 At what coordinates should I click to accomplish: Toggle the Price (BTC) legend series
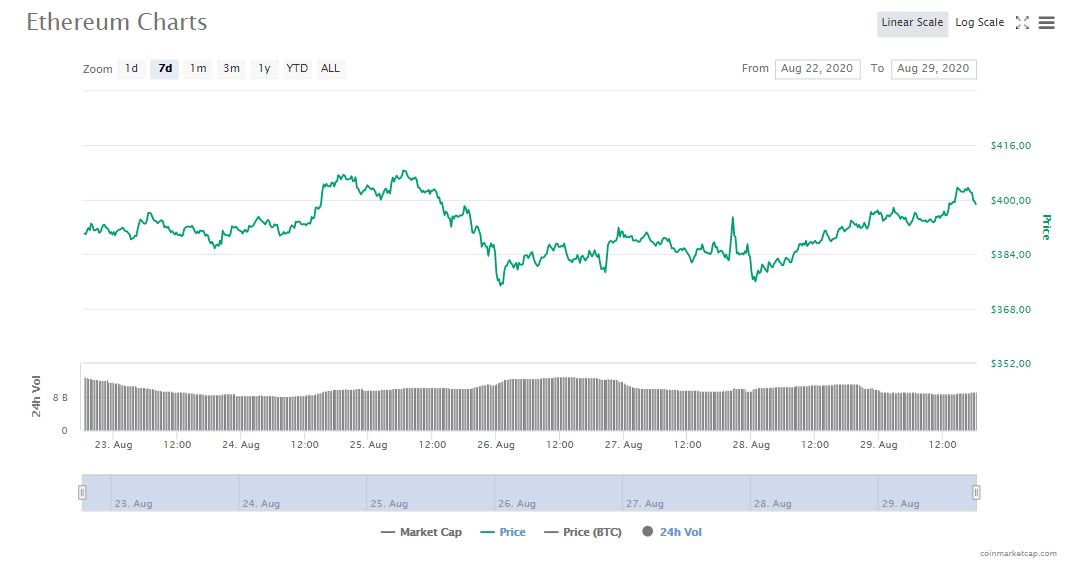coord(582,532)
